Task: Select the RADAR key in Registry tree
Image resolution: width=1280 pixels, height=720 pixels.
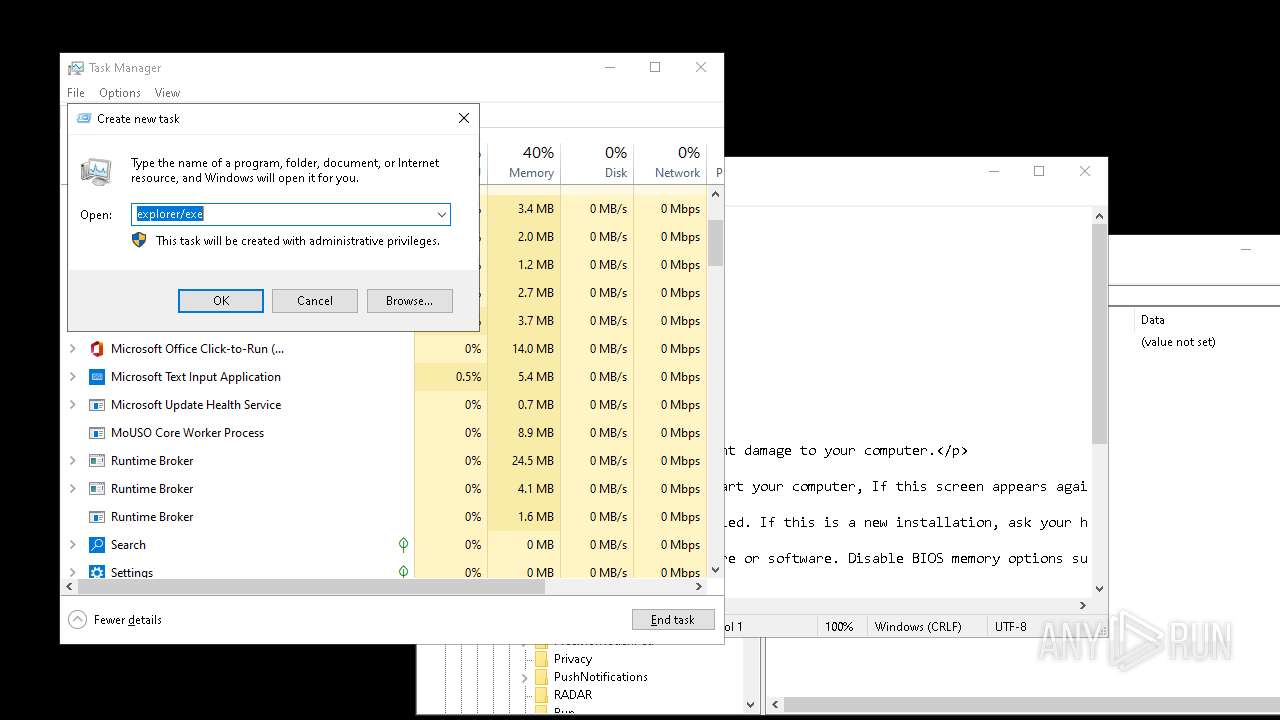Action: [x=573, y=695]
